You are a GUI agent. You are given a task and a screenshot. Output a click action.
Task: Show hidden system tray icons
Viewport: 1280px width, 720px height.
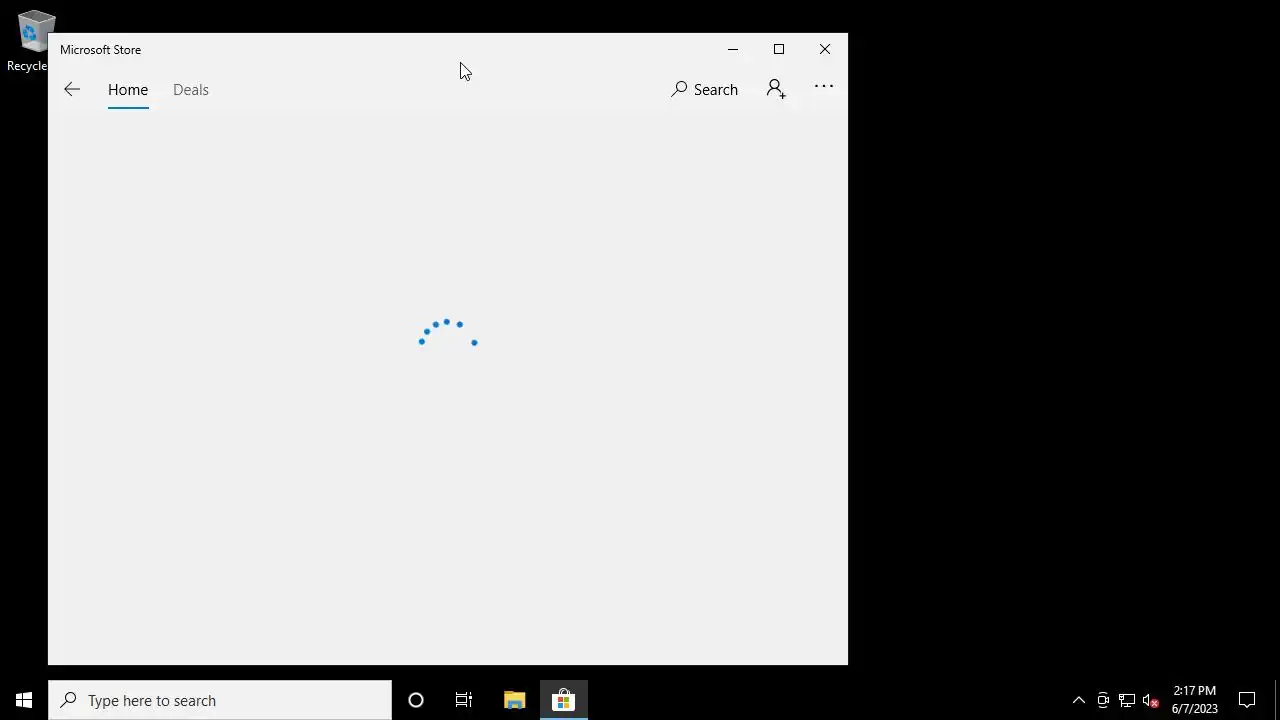1079,700
